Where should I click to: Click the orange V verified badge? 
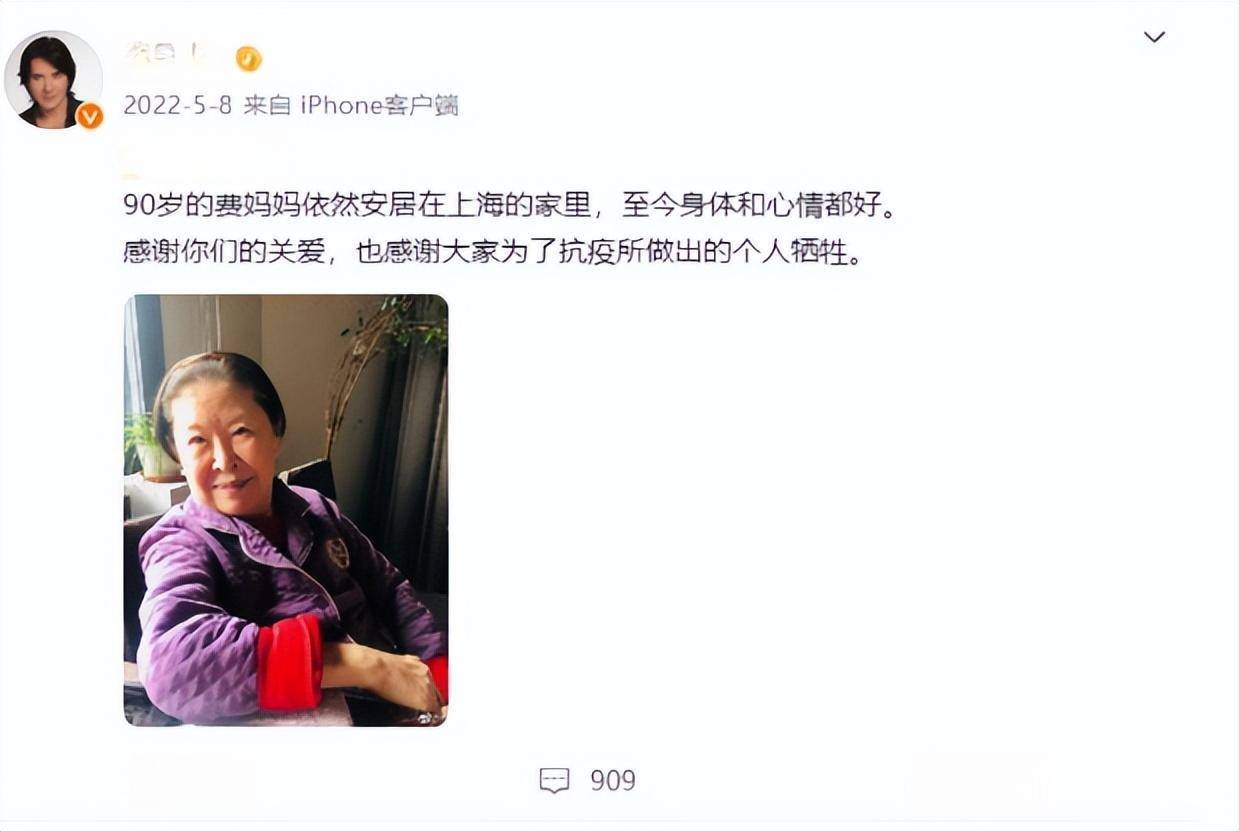point(90,116)
